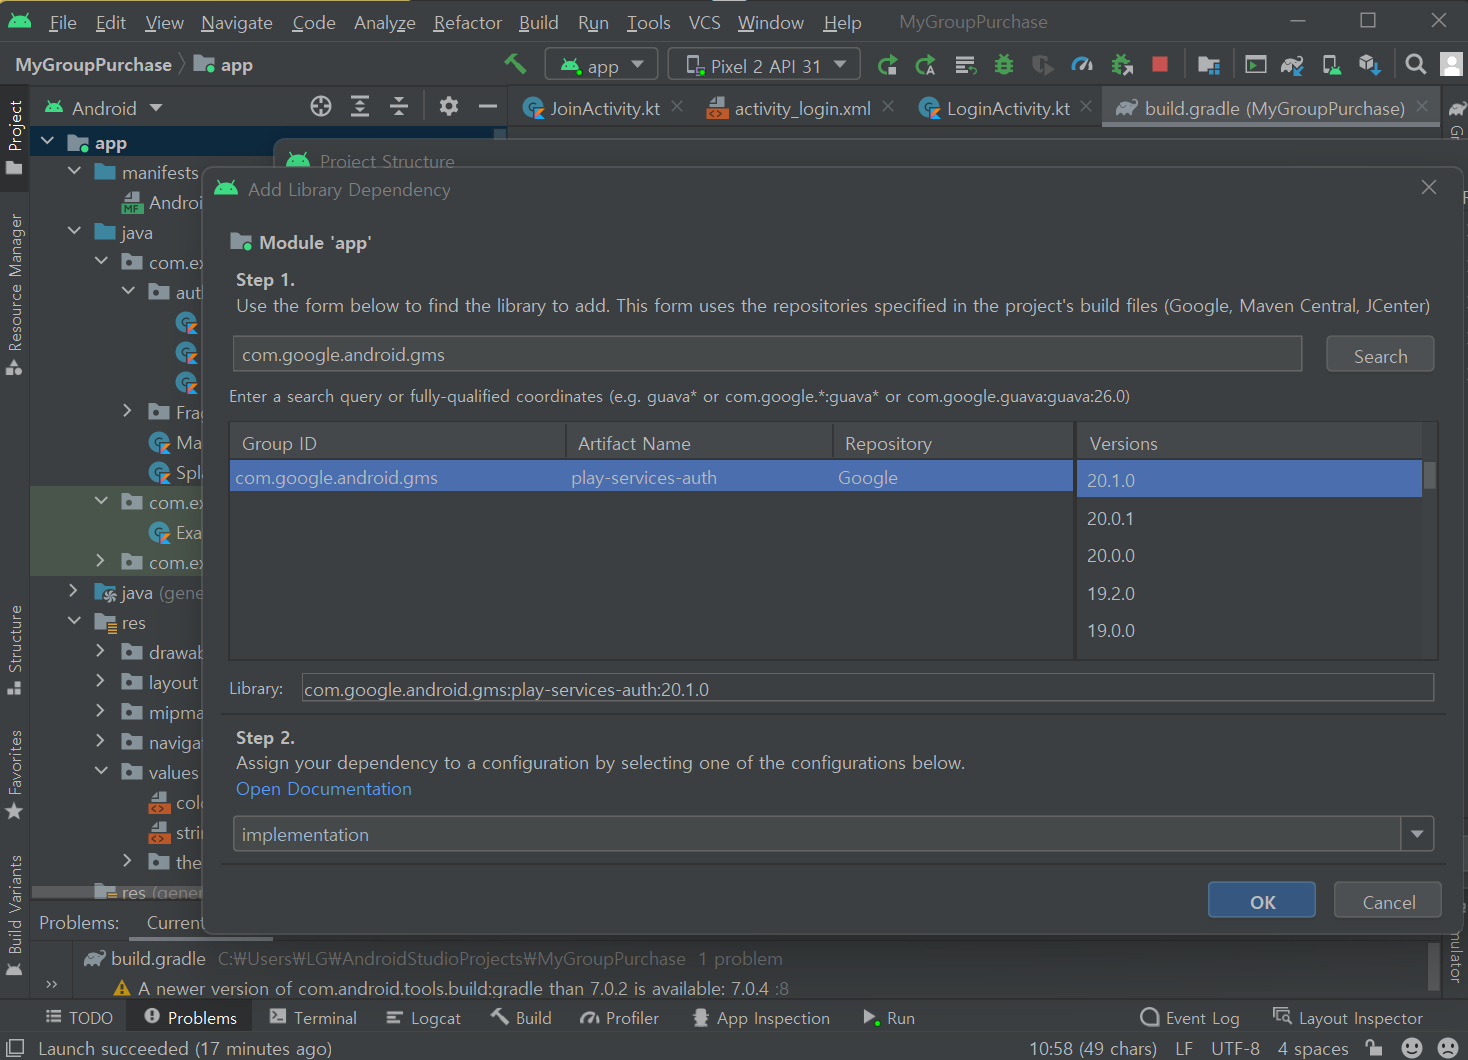Viewport: 1468px width, 1060px height.
Task: Click the Search button in the dialog
Action: click(x=1380, y=355)
